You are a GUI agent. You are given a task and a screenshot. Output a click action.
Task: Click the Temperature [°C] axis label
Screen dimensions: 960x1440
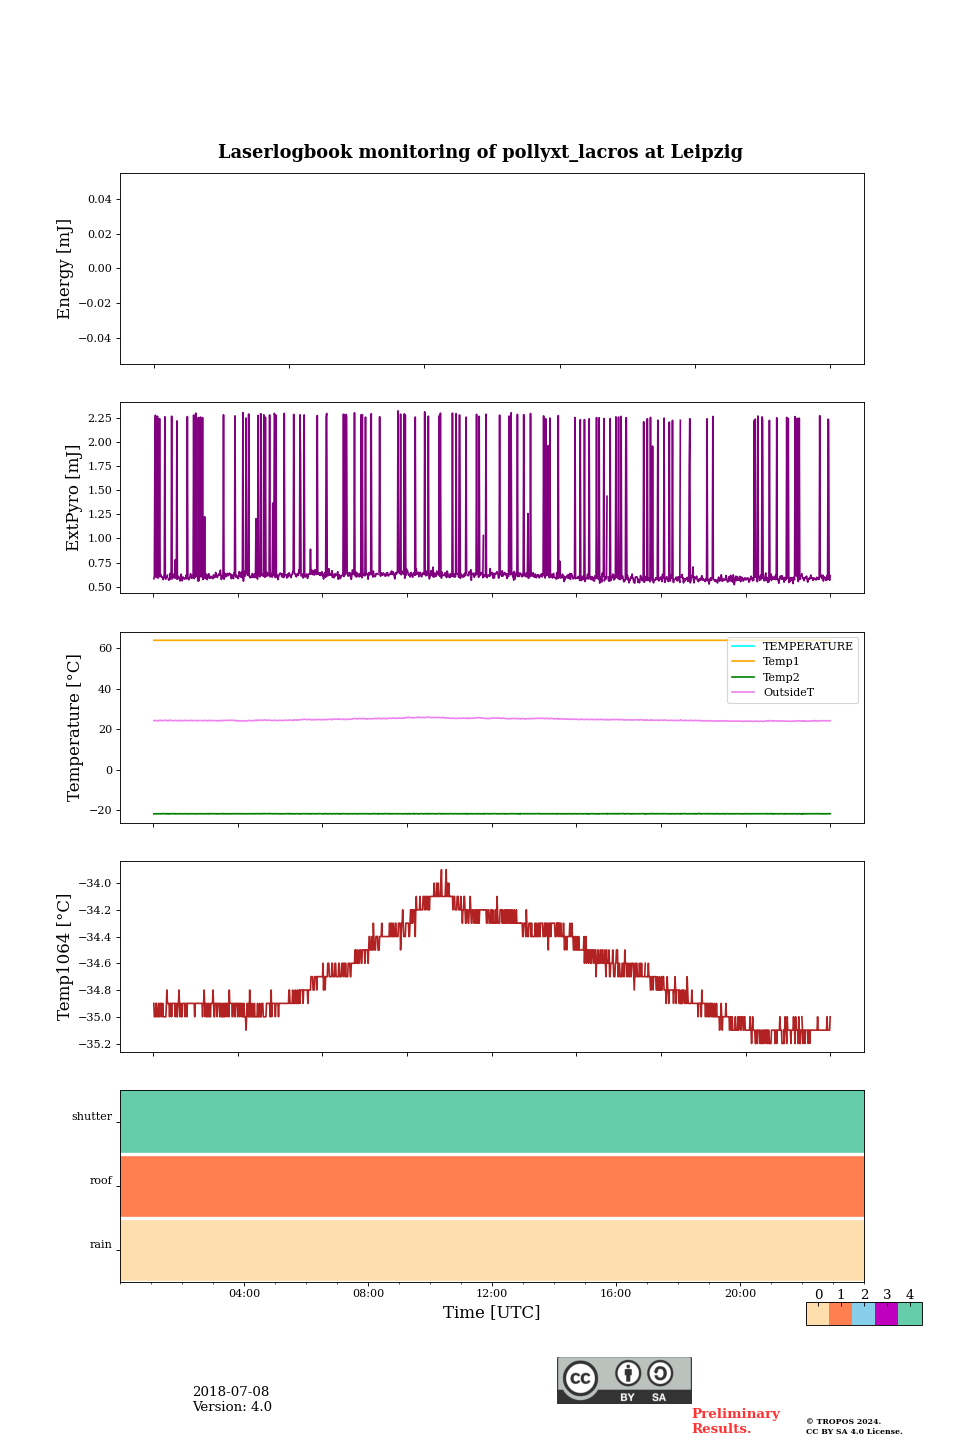(74, 727)
